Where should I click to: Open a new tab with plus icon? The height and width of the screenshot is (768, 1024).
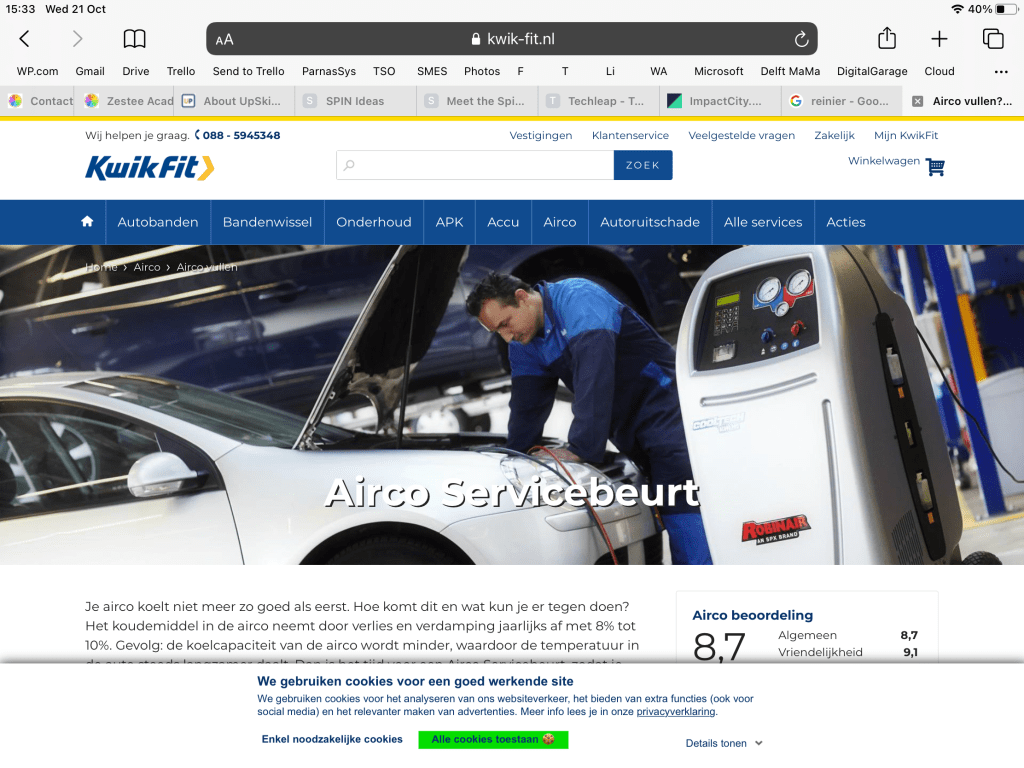pos(939,39)
